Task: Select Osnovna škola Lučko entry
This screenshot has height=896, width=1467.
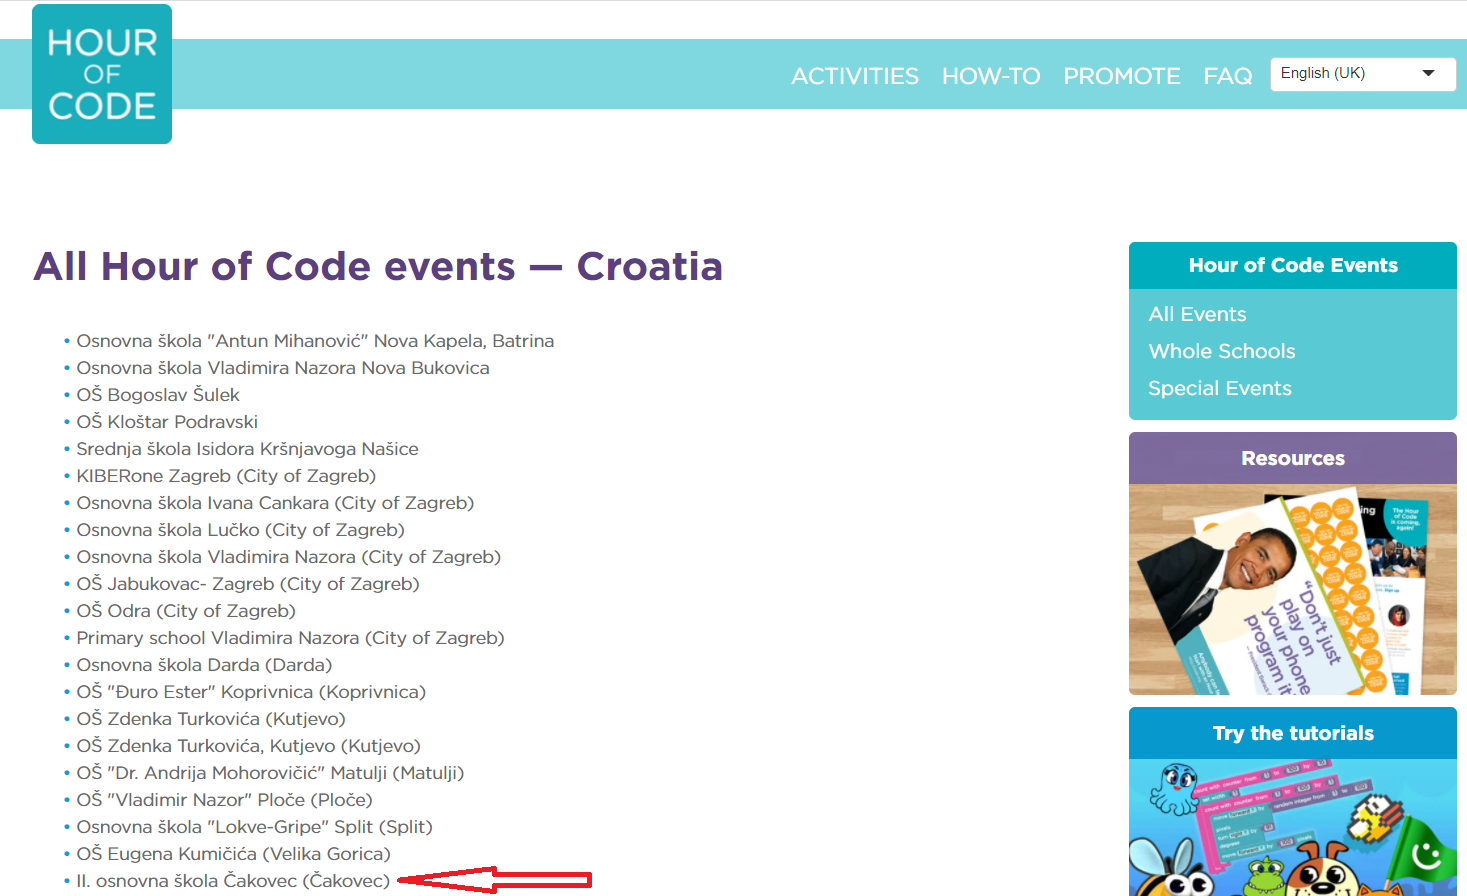Action: (x=240, y=530)
